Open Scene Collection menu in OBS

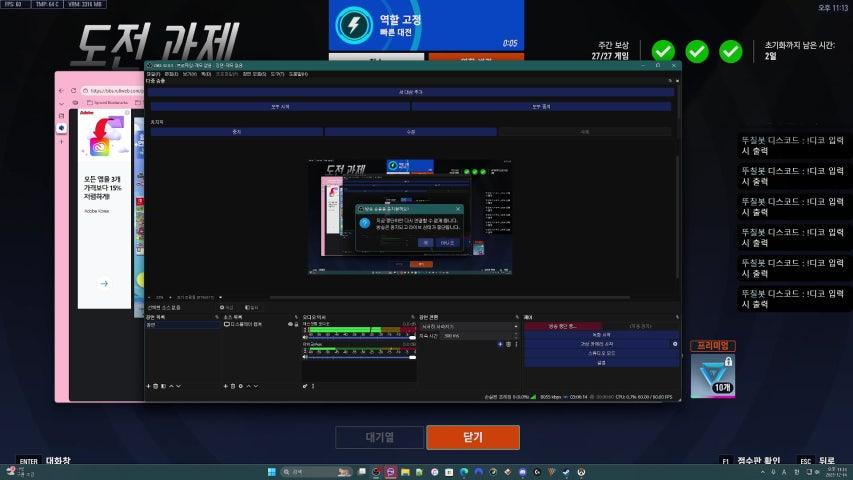254,74
